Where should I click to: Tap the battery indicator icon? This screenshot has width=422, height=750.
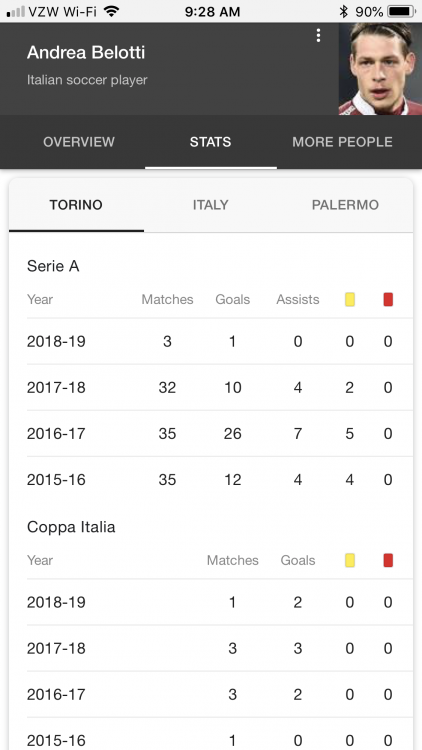(x=401, y=11)
